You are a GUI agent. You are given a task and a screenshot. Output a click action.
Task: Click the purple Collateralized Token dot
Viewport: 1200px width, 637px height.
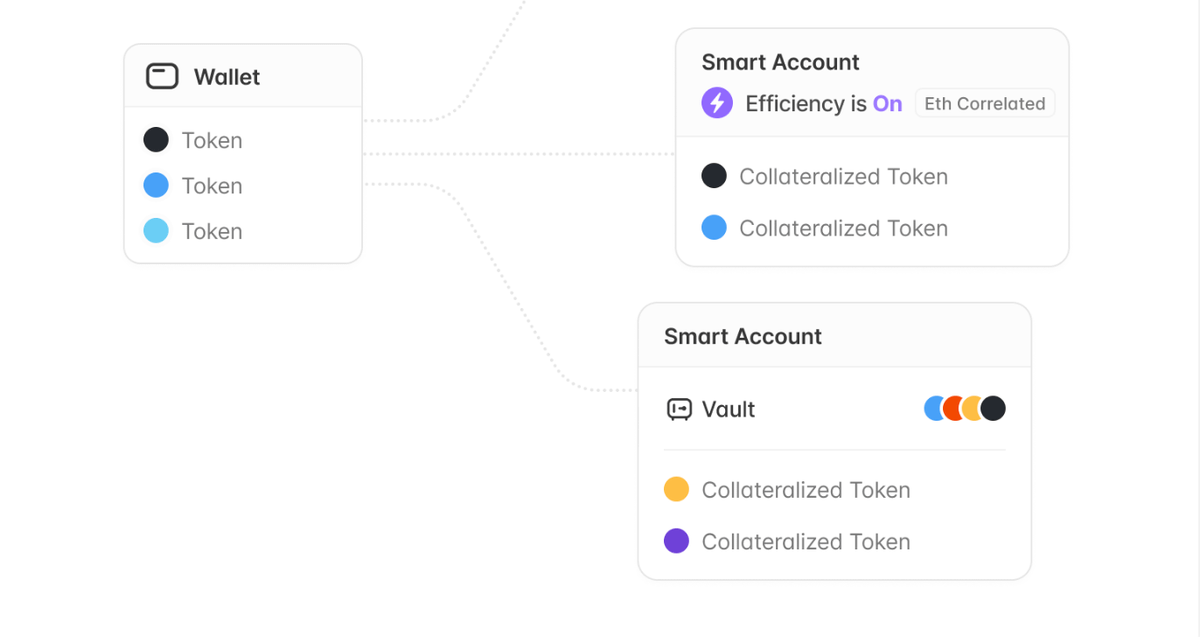(x=677, y=541)
